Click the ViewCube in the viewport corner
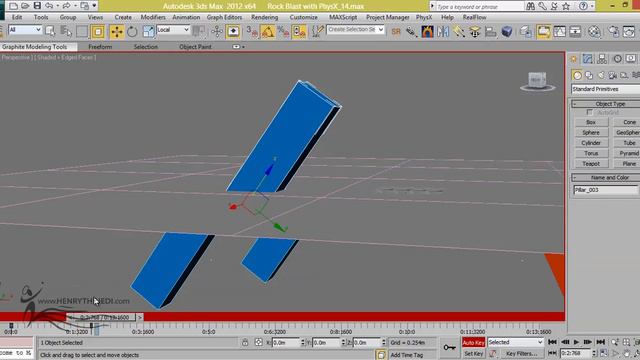This screenshot has width=640, height=360. pos(537,80)
